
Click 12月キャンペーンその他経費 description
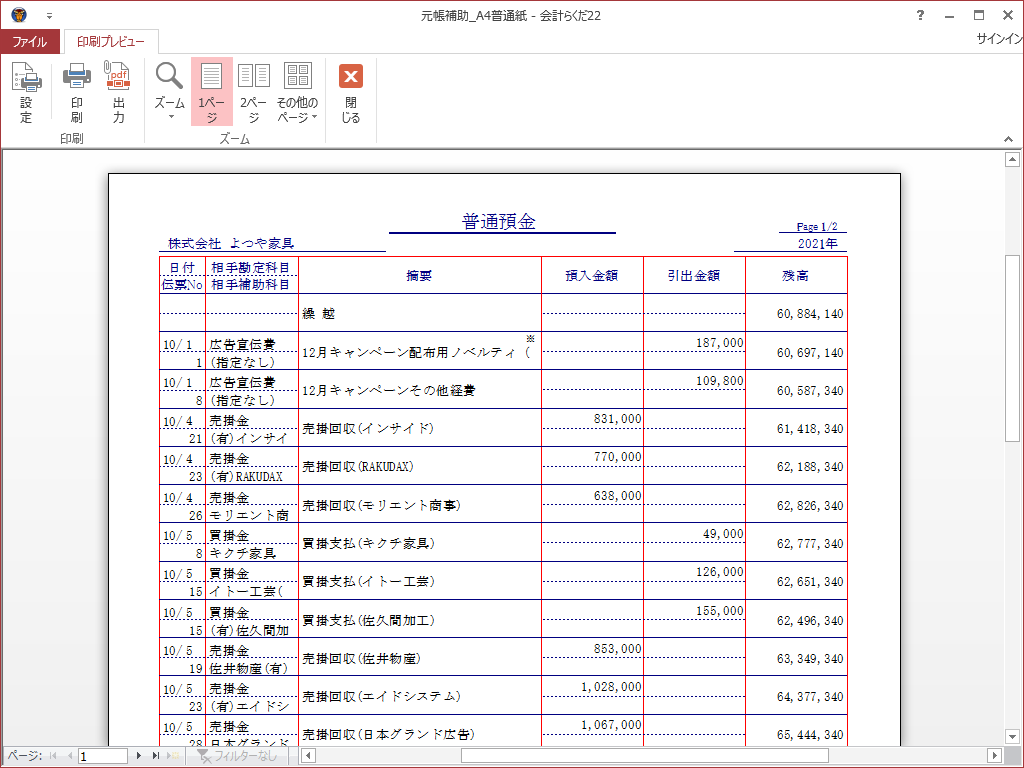click(x=389, y=391)
